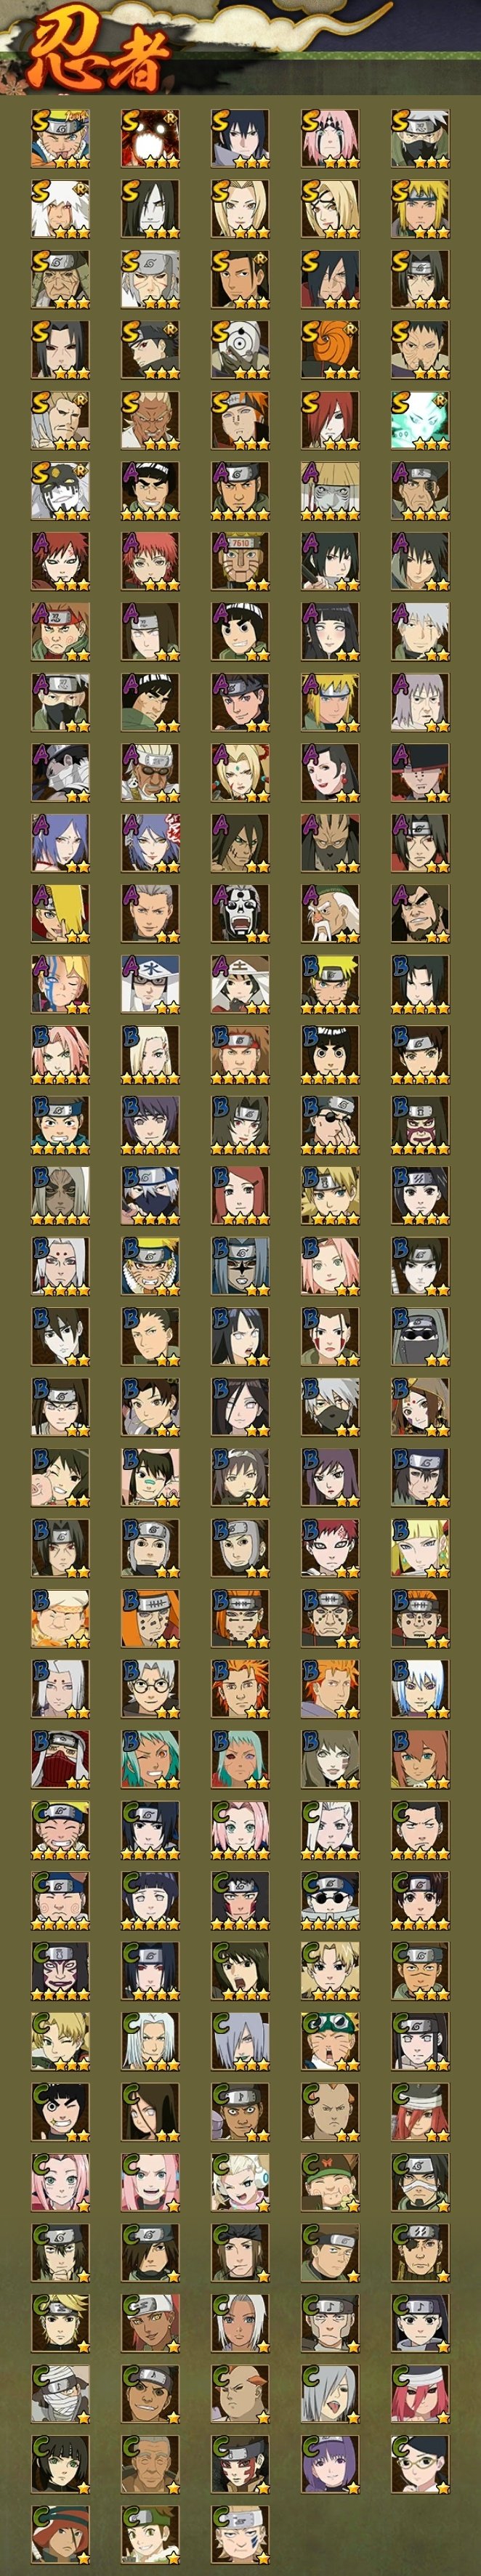The image size is (481, 2576).
Task: Pick the B-rank ninja with red face mask
Action: 60,1759
